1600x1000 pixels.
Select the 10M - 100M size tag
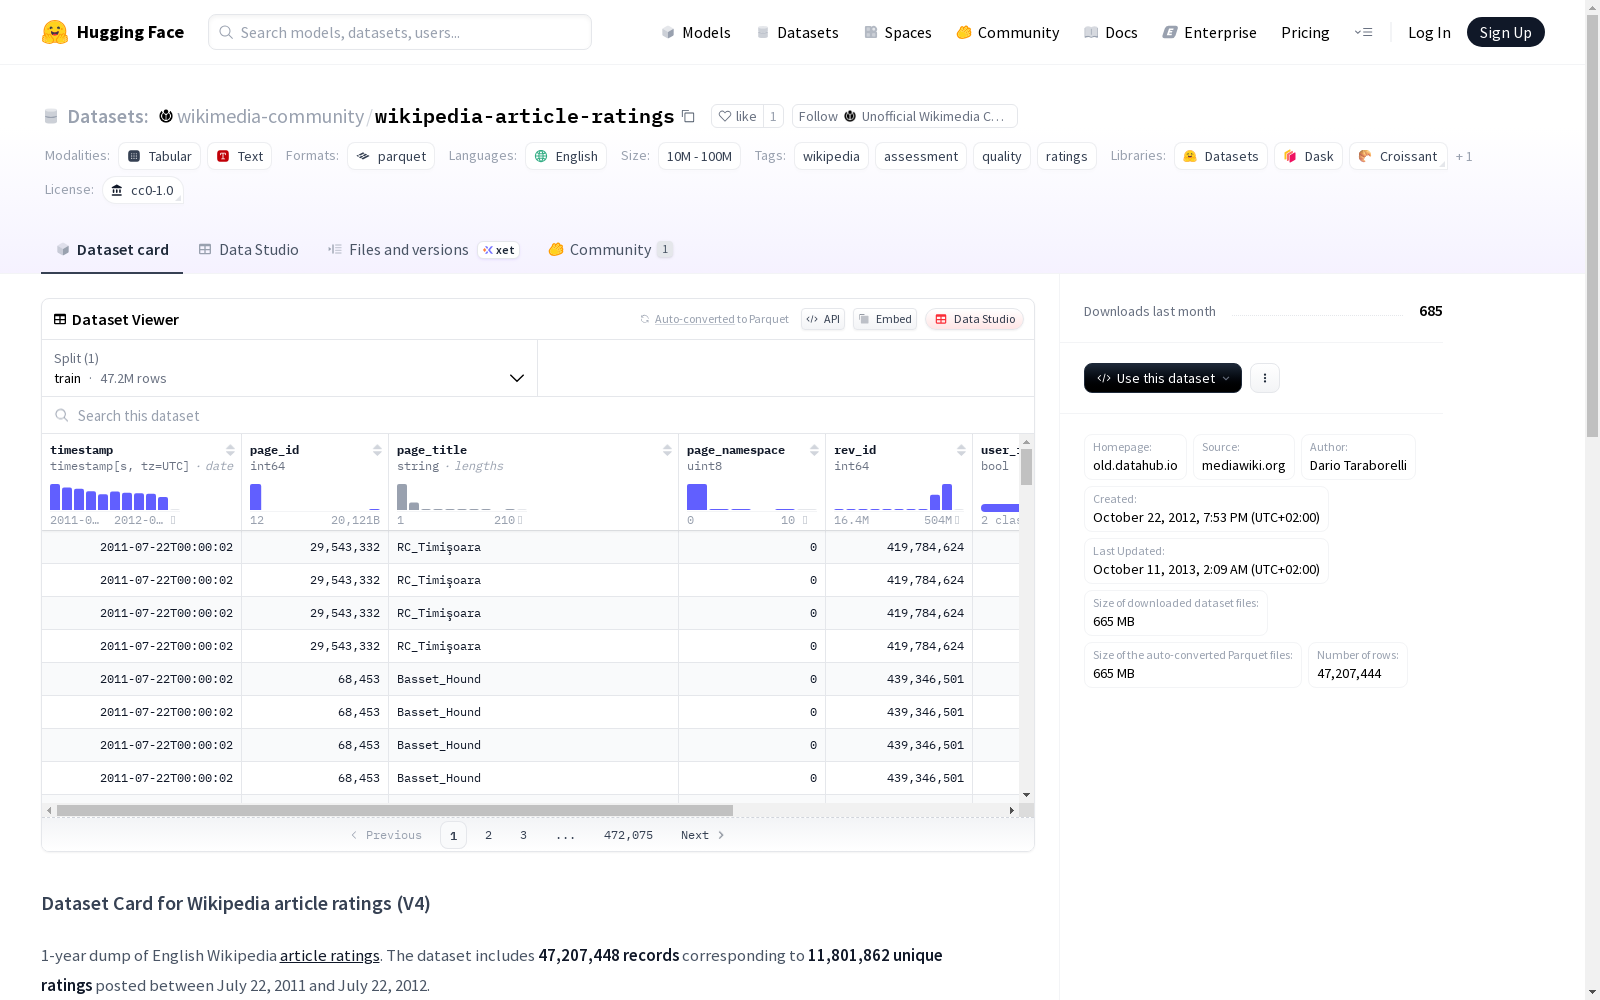[699, 156]
